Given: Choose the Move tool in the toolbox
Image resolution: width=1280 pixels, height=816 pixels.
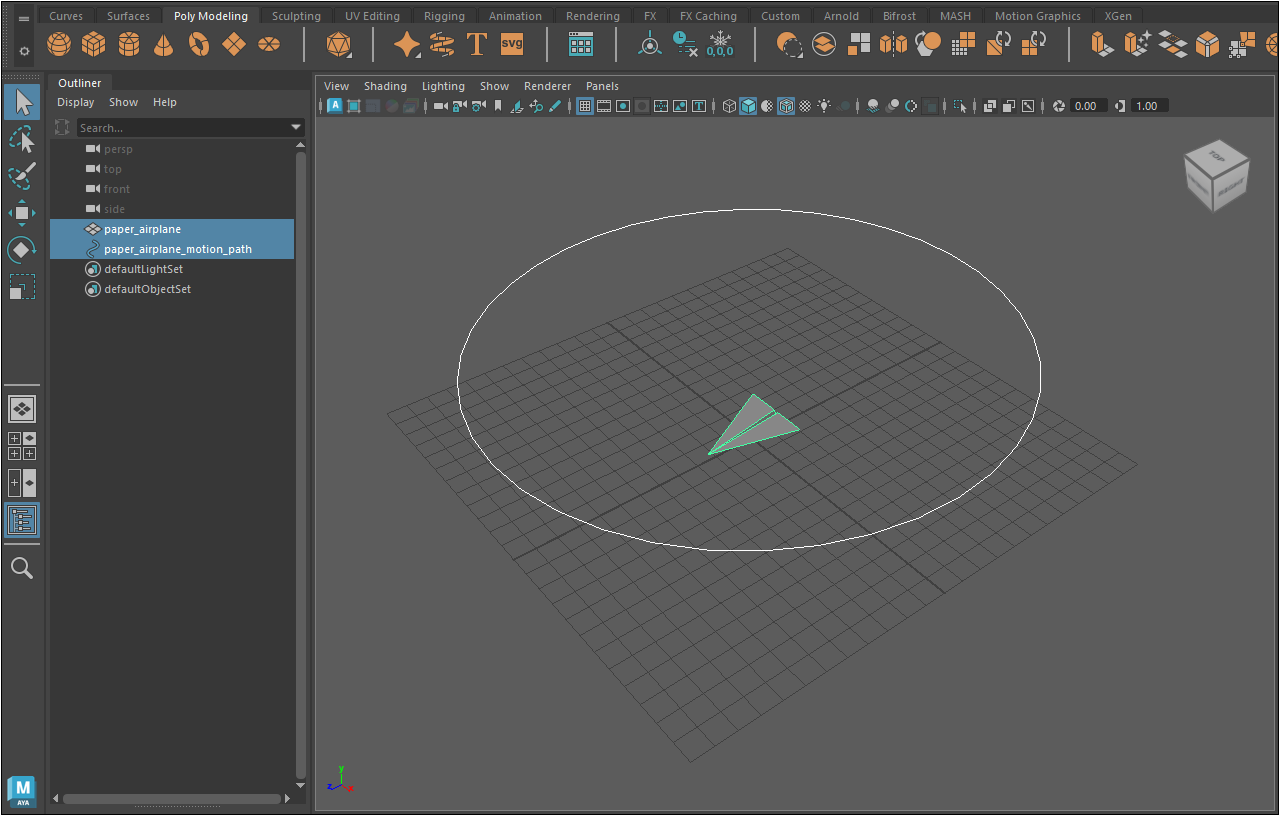Looking at the screenshot, I should [22, 213].
